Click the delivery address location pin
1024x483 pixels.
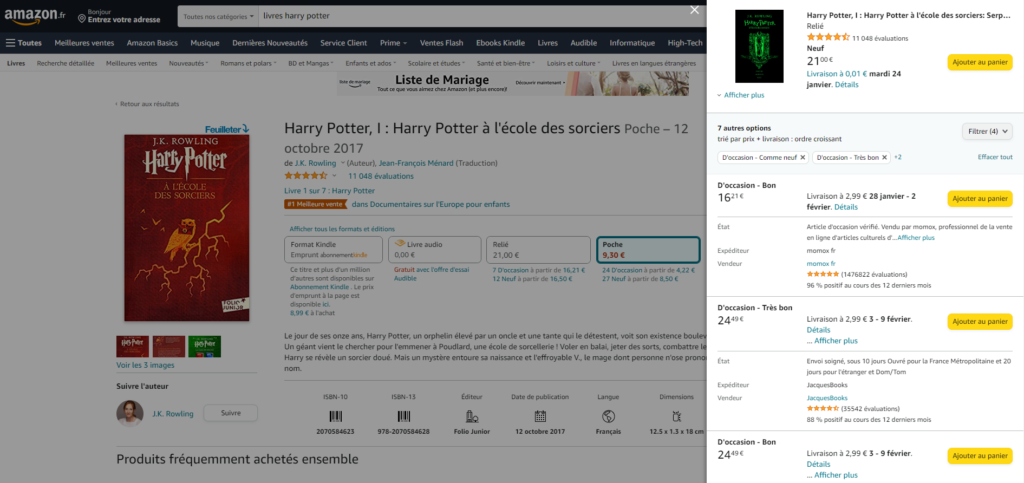(x=82, y=19)
